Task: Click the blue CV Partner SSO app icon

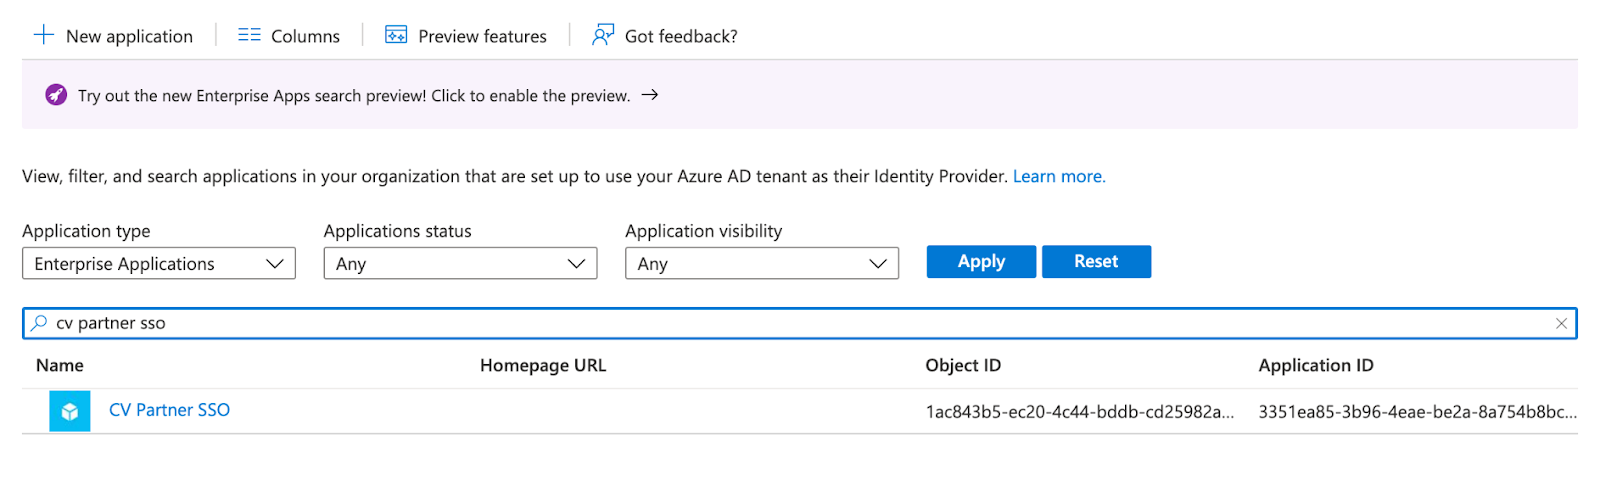Action: coord(70,411)
